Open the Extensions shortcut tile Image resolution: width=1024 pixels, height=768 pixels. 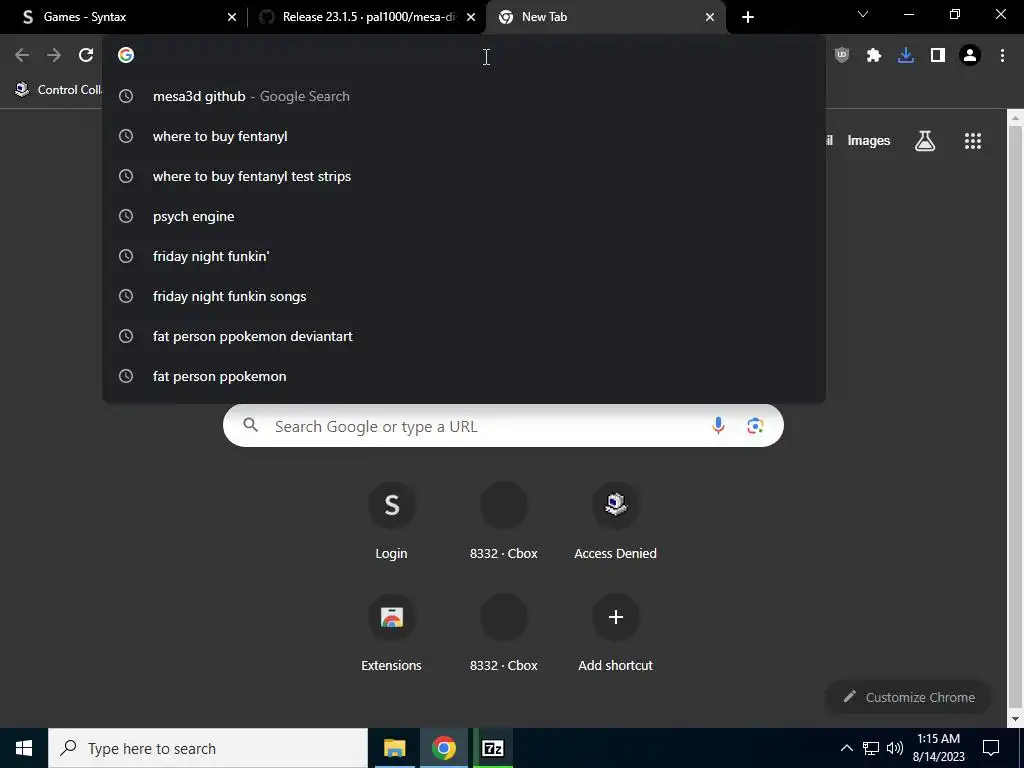[x=391, y=634]
